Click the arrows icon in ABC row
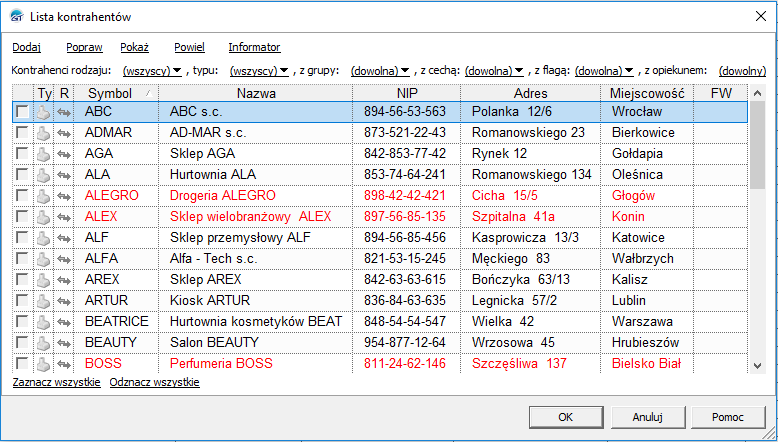Image resolution: width=778 pixels, height=442 pixels. [64, 113]
